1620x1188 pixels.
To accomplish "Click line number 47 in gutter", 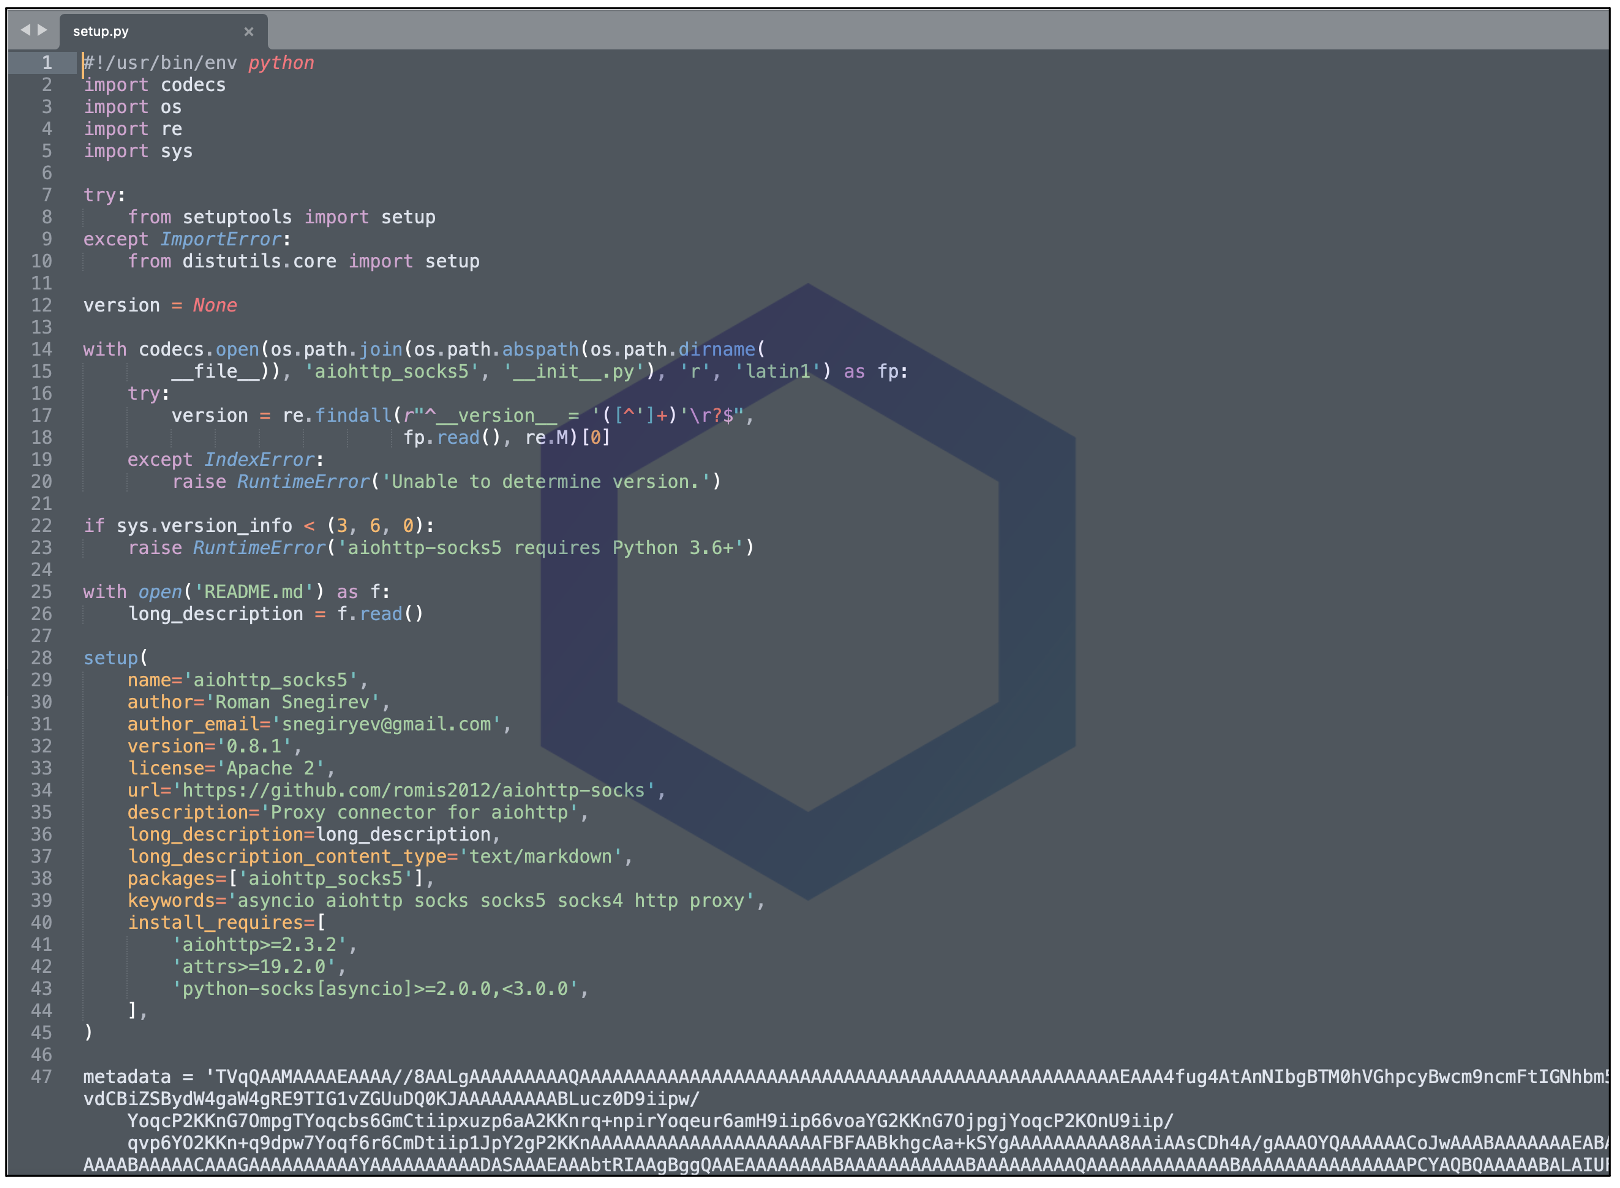I will [x=41, y=1077].
